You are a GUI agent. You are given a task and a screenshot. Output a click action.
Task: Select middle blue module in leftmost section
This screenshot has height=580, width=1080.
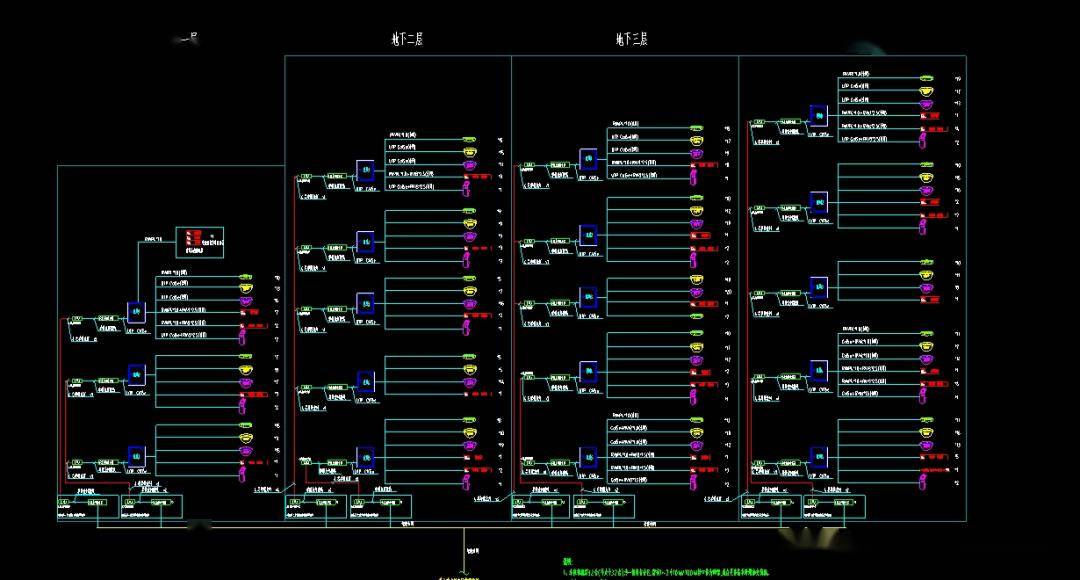coord(137,375)
